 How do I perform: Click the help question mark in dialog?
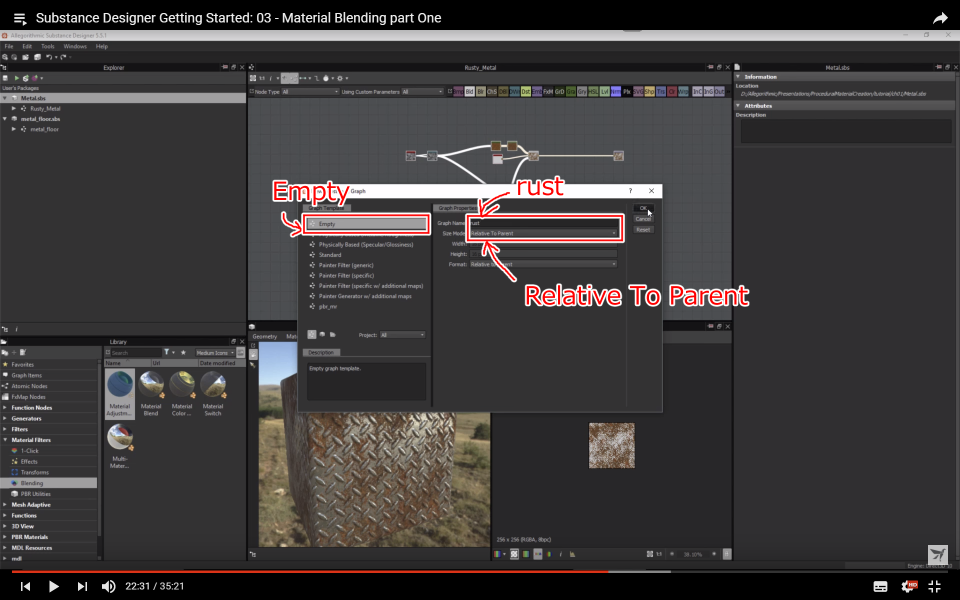pos(630,191)
